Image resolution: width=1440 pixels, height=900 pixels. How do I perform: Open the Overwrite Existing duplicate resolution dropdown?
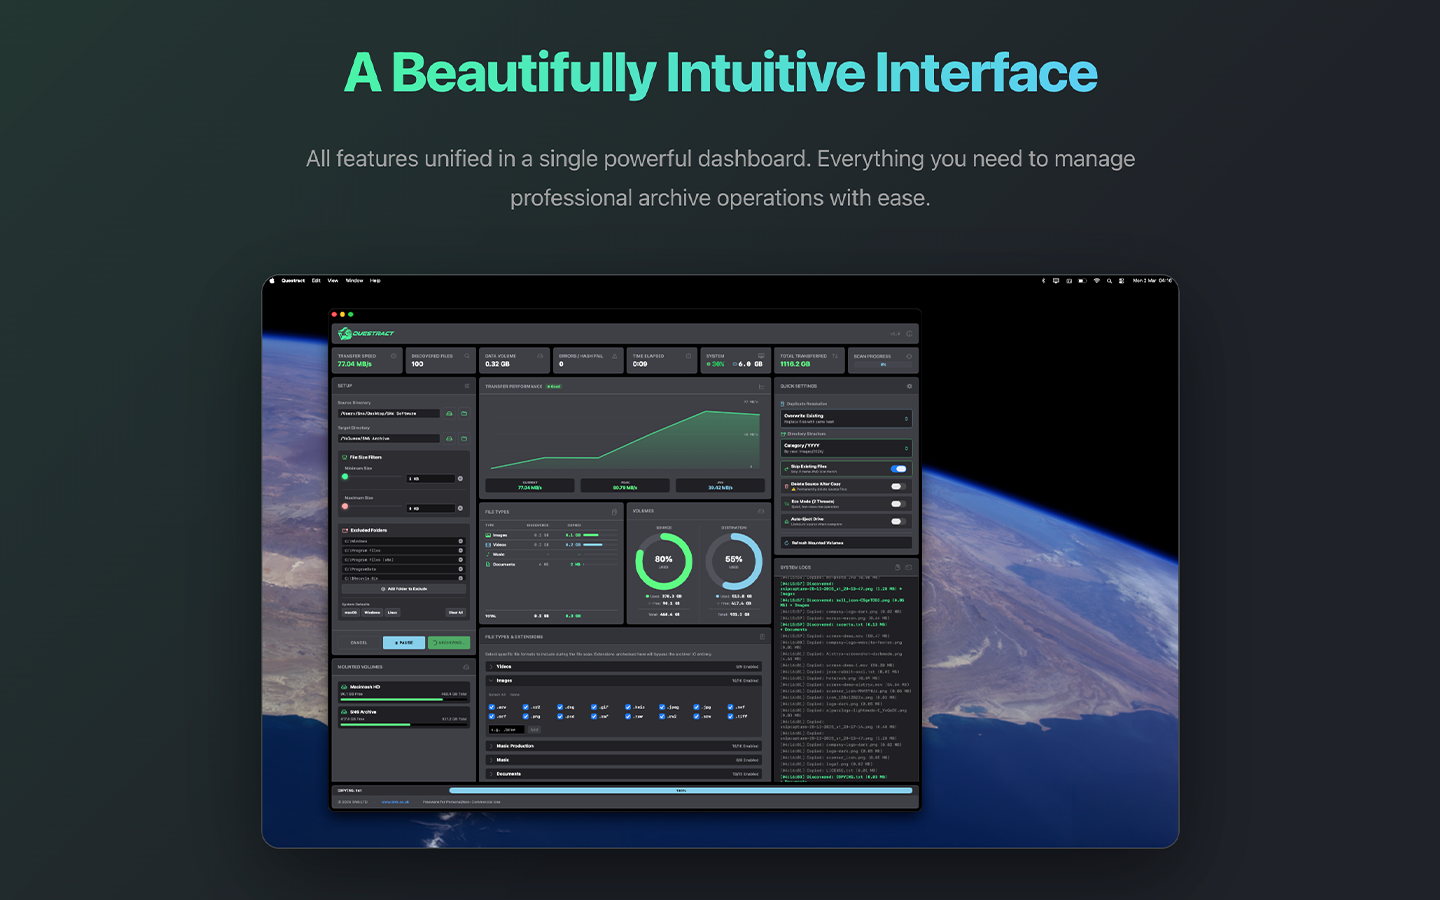coord(846,418)
